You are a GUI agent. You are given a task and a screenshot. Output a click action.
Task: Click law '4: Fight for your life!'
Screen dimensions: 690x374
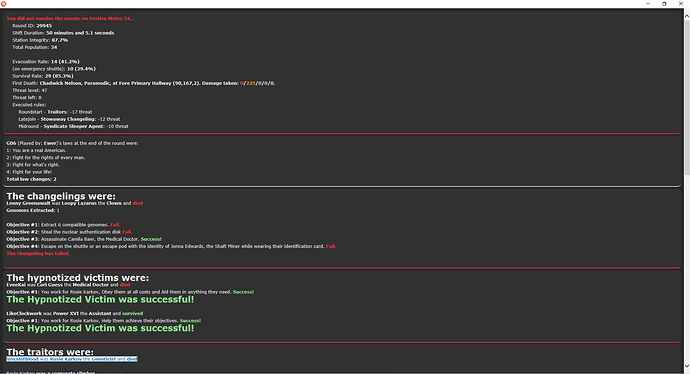point(29,172)
